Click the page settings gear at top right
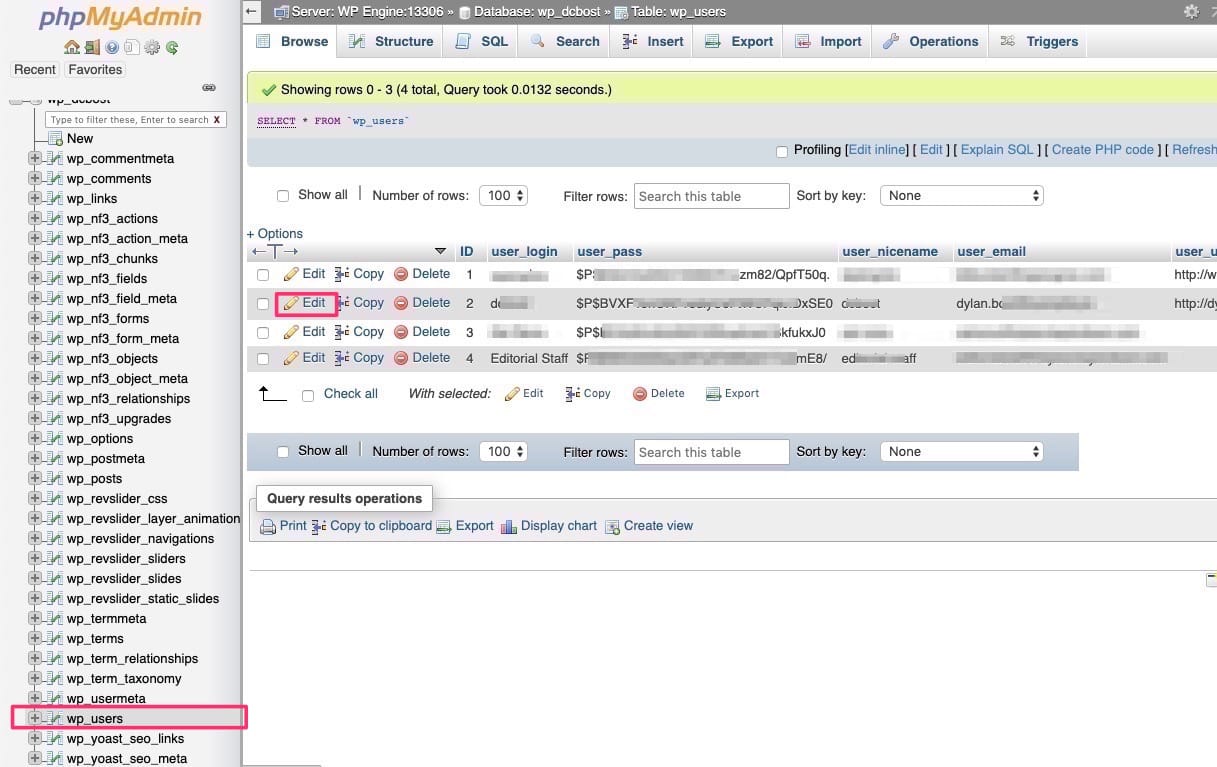This screenshot has height=767, width=1217. (x=1190, y=11)
